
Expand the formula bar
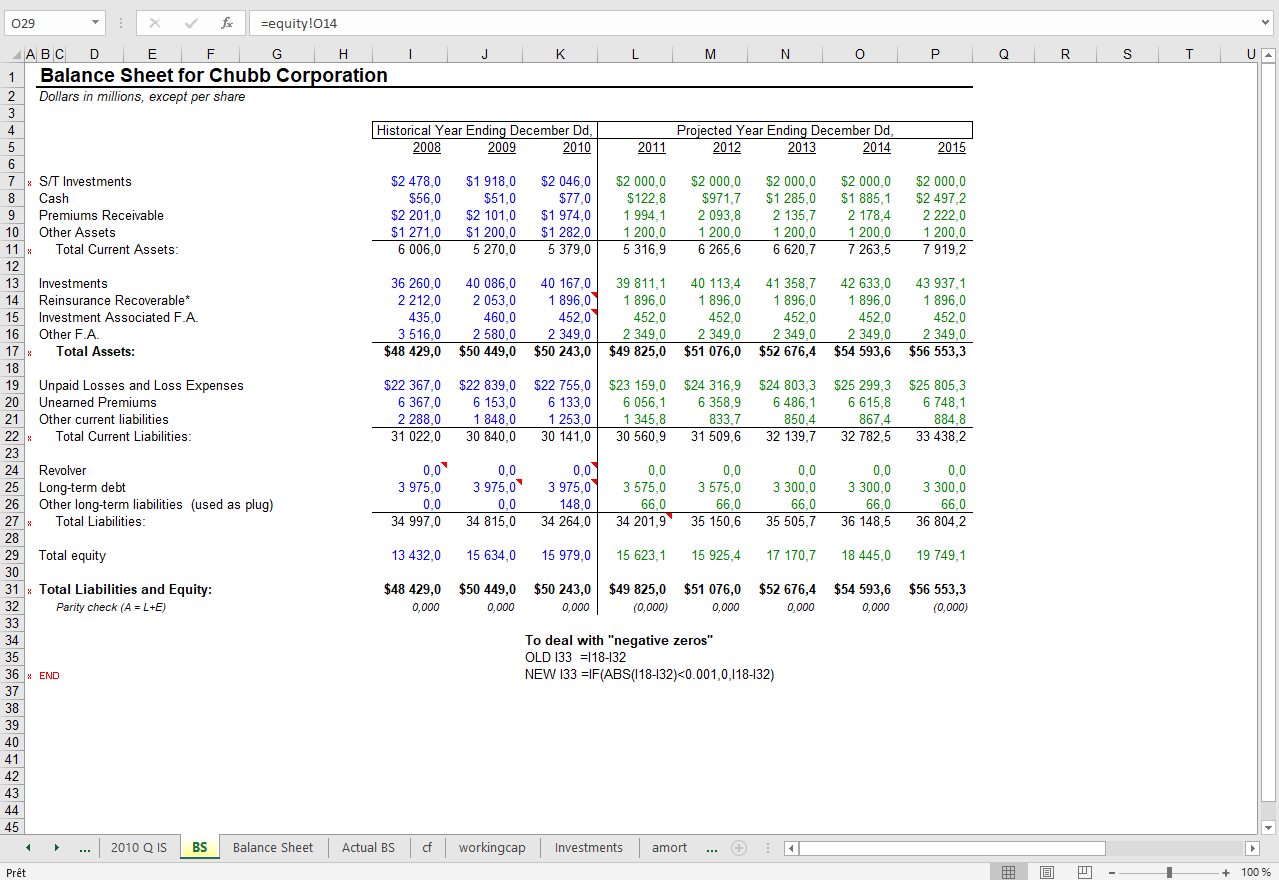1267,22
